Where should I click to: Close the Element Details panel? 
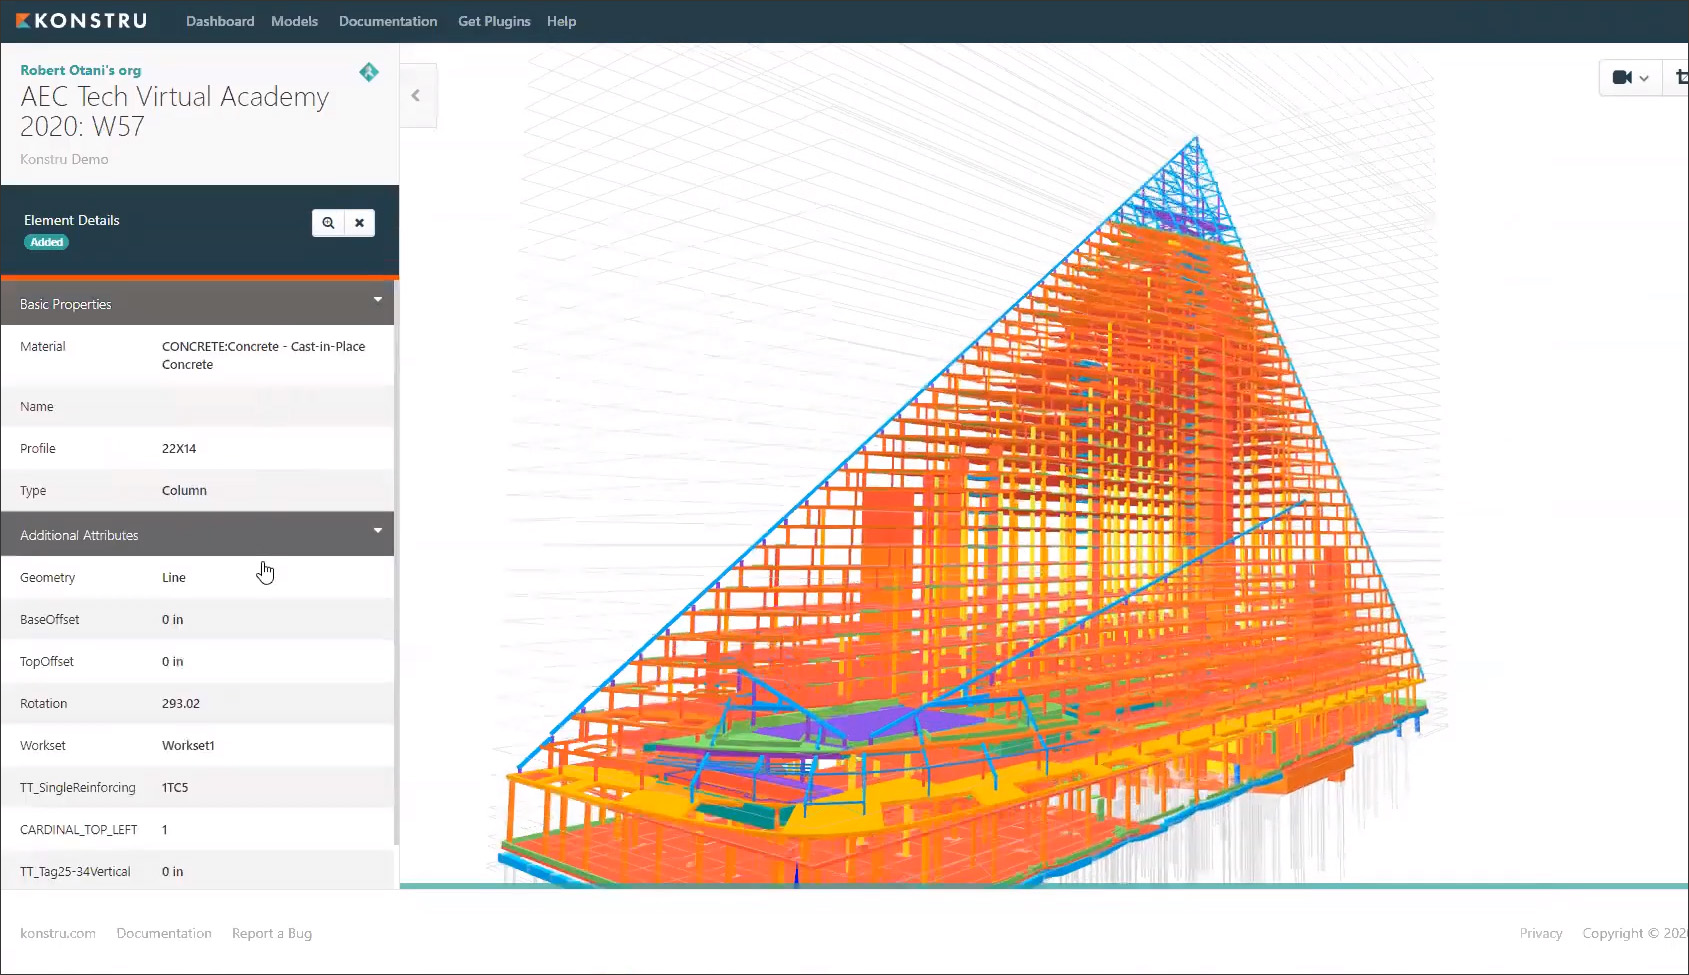[359, 223]
